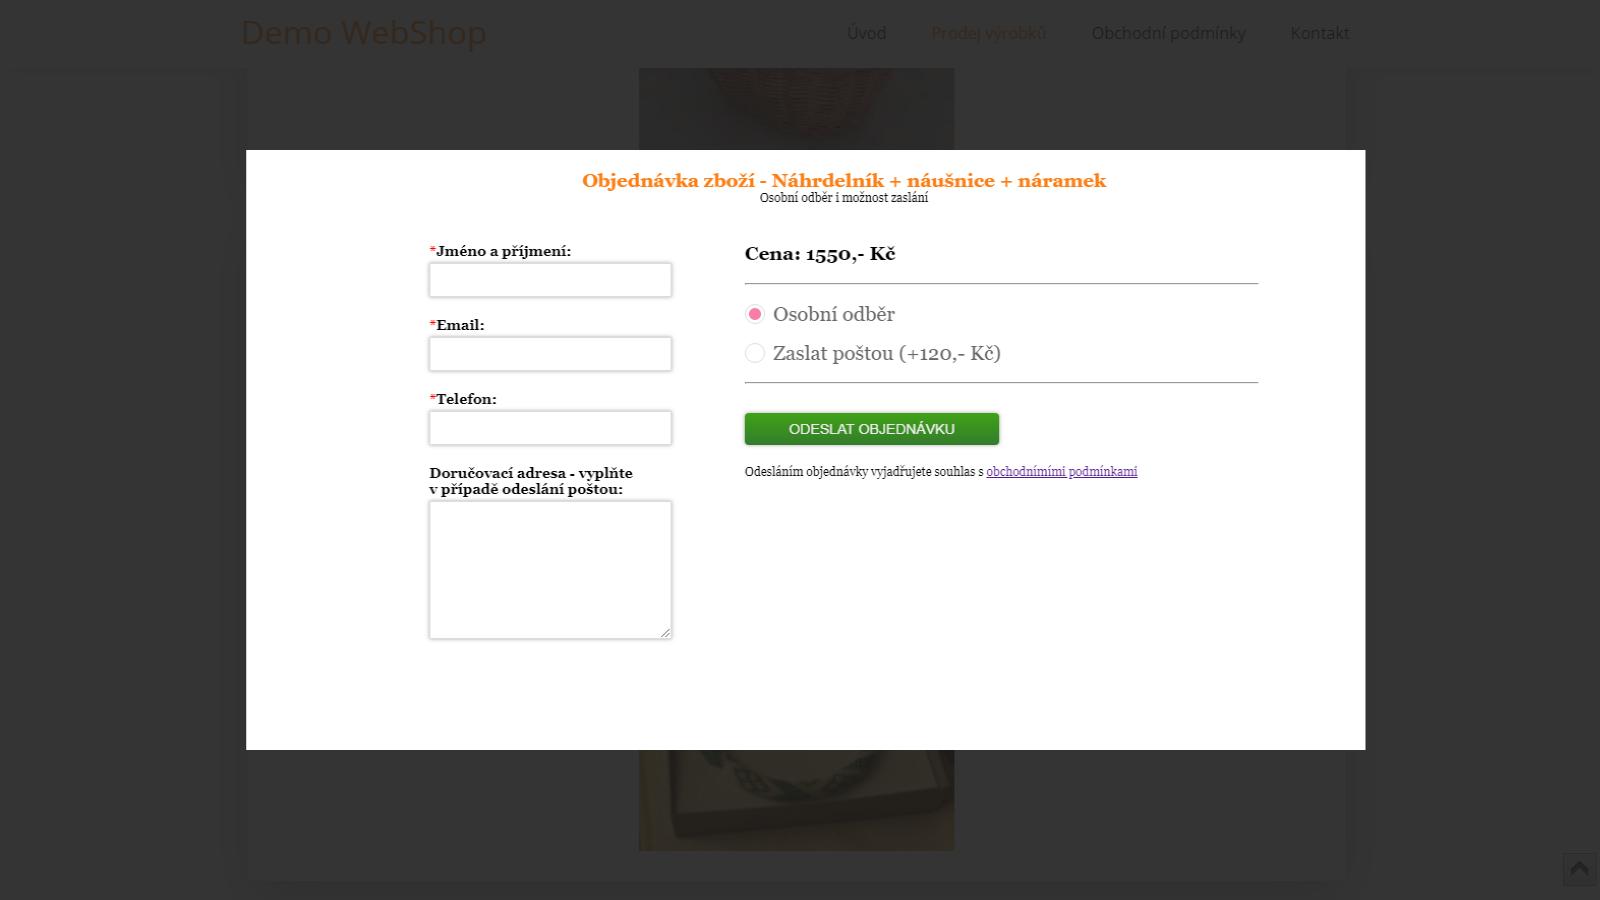
Task: Click the Demo WebShop site logo
Action: tap(364, 33)
